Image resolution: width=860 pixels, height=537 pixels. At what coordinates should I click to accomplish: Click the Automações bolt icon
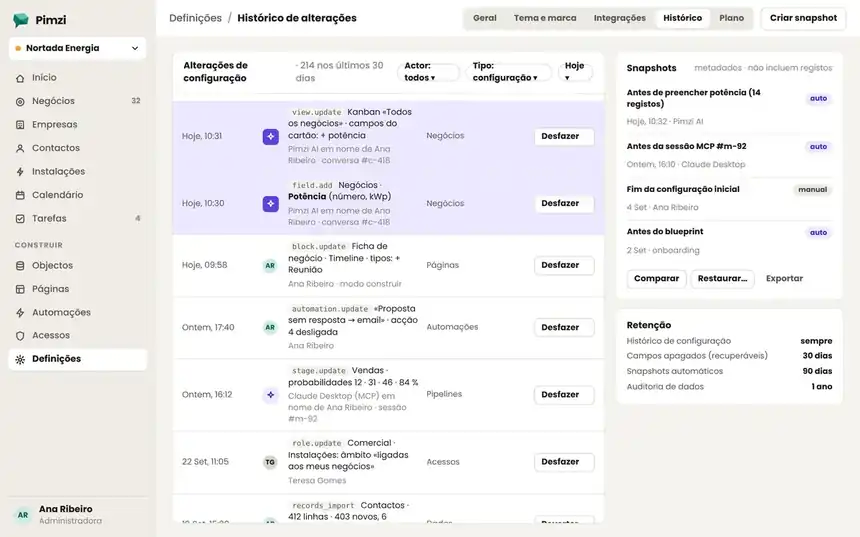(20, 313)
